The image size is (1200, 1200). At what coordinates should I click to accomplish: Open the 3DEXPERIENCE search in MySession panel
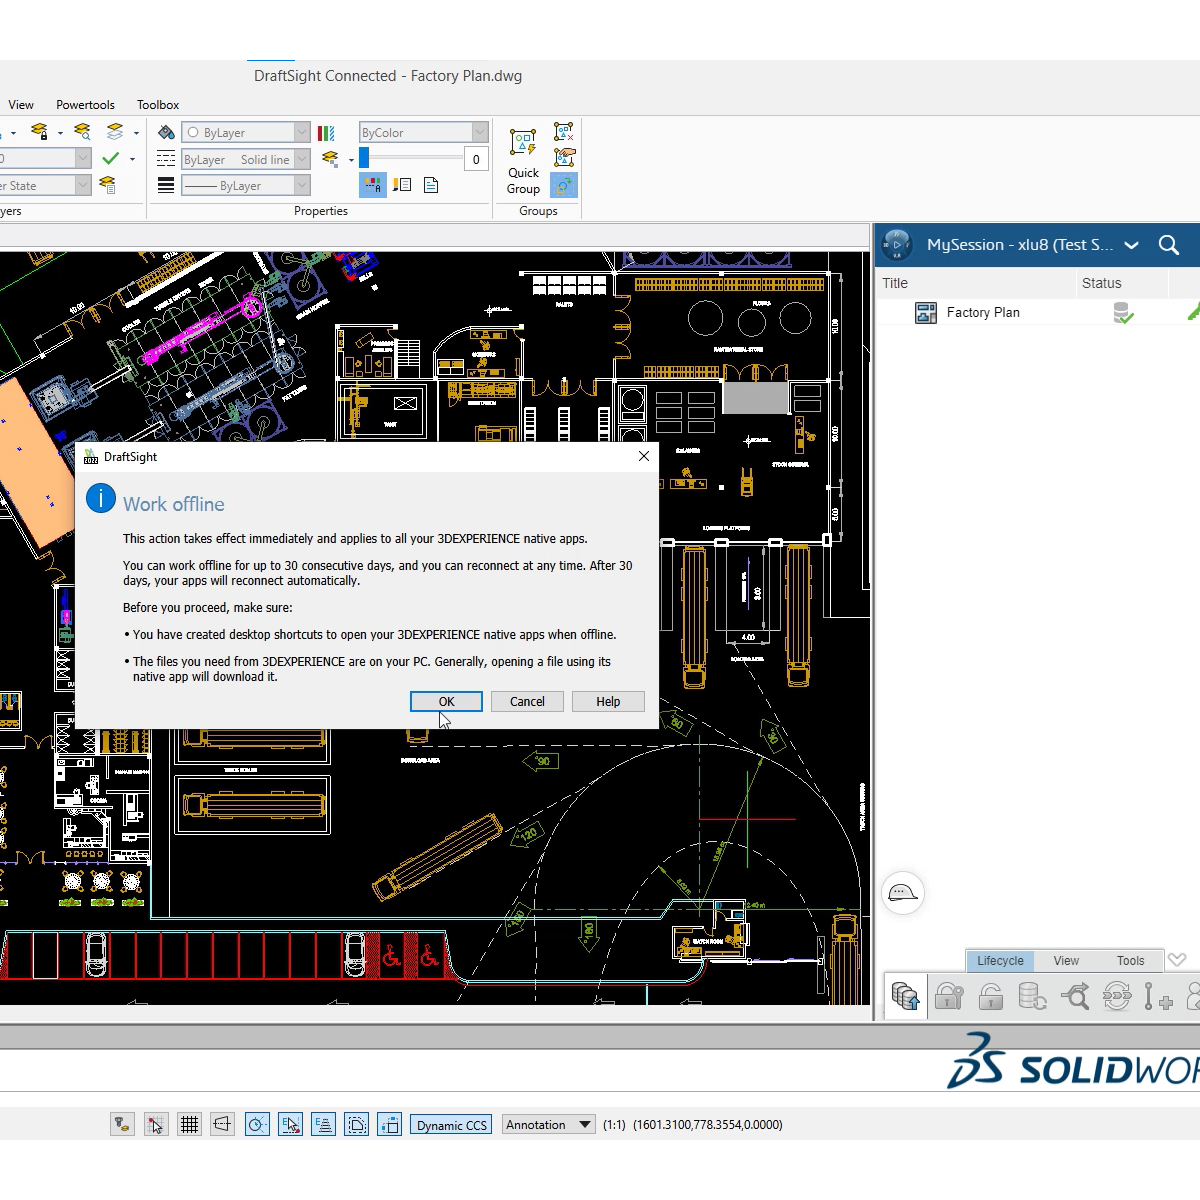pyautogui.click(x=1169, y=244)
